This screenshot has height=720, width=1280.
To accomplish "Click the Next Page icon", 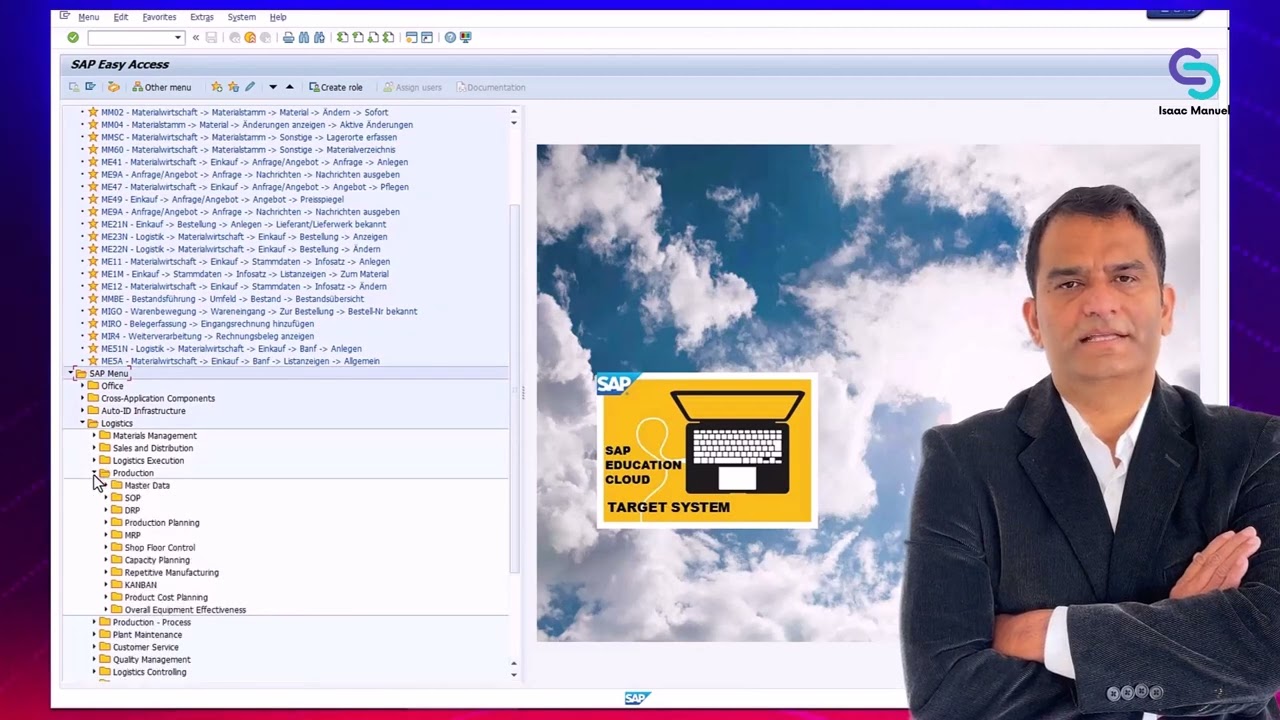I will point(373,38).
